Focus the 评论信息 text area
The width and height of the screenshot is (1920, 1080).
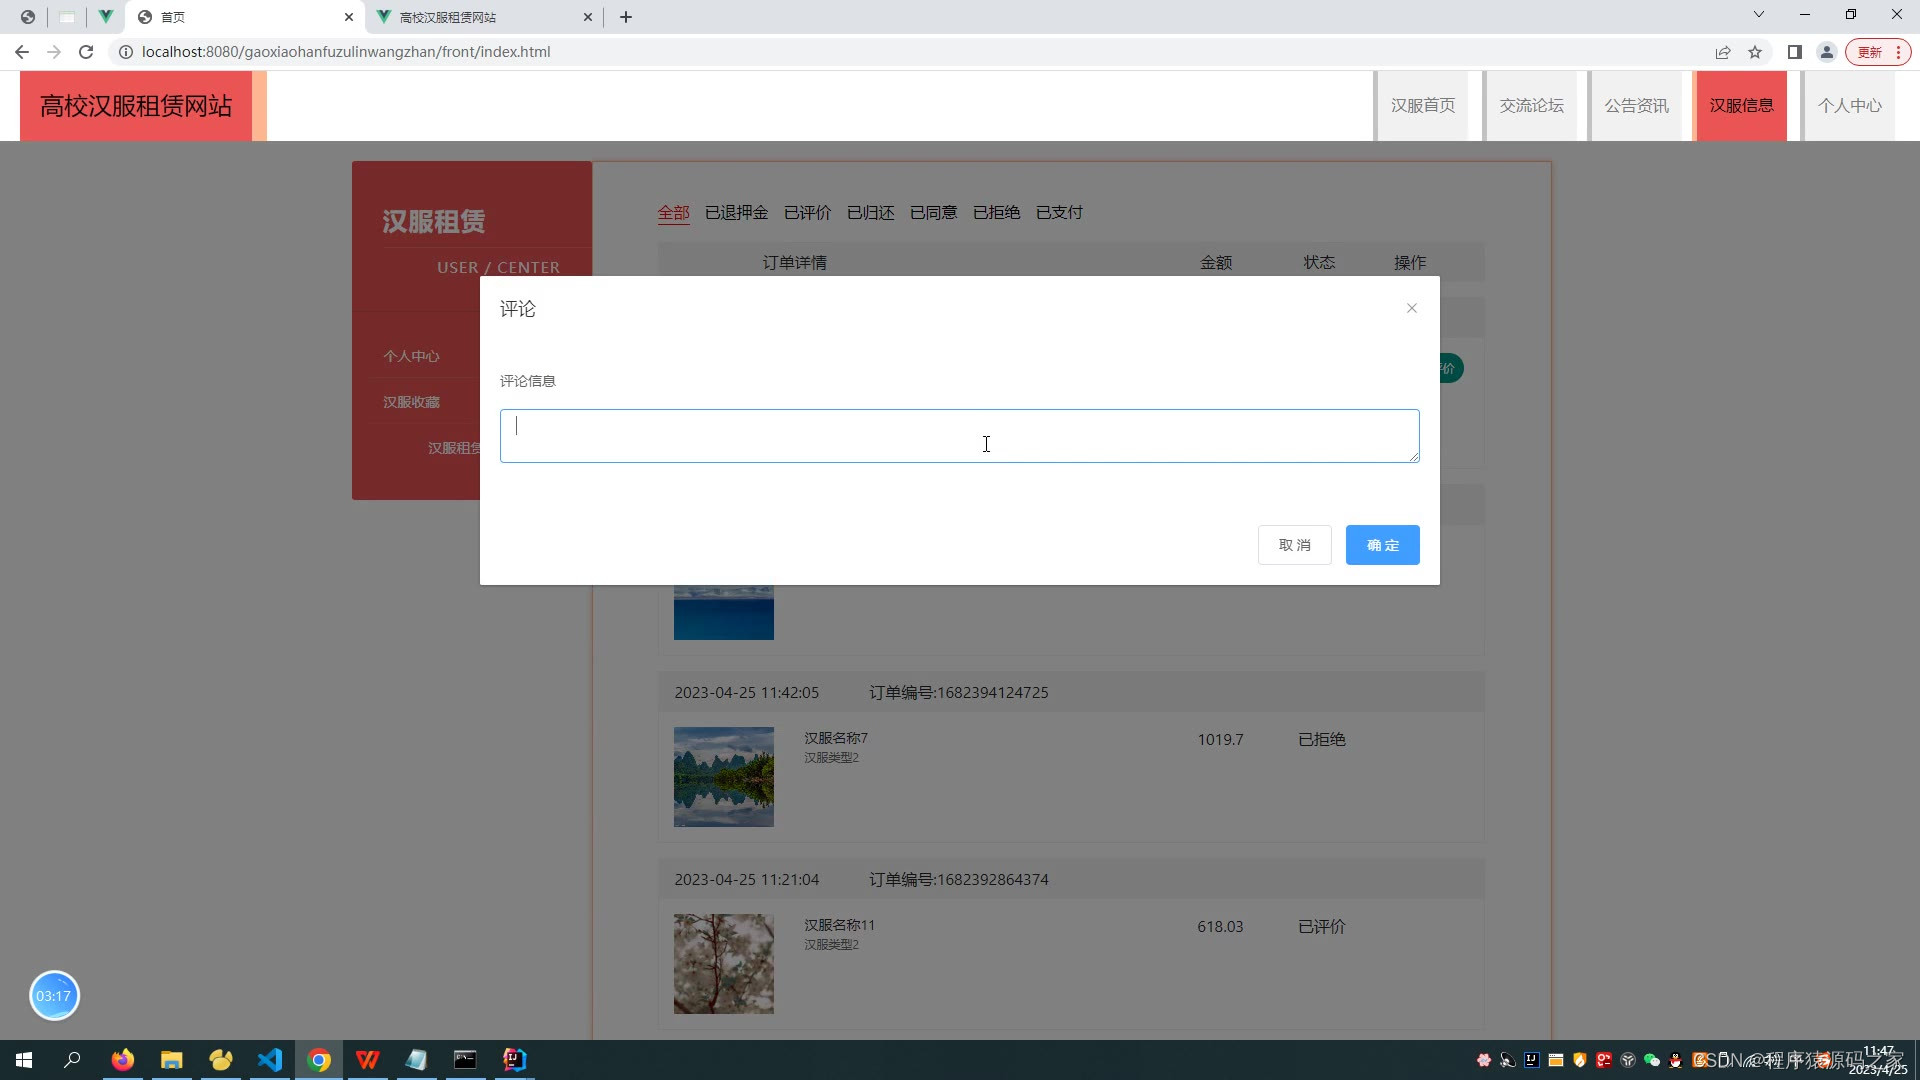(x=959, y=436)
